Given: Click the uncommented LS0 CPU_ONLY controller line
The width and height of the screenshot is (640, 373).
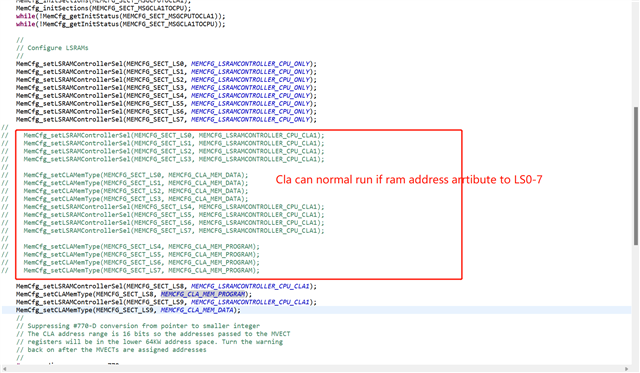Looking at the screenshot, I should [x=166, y=64].
